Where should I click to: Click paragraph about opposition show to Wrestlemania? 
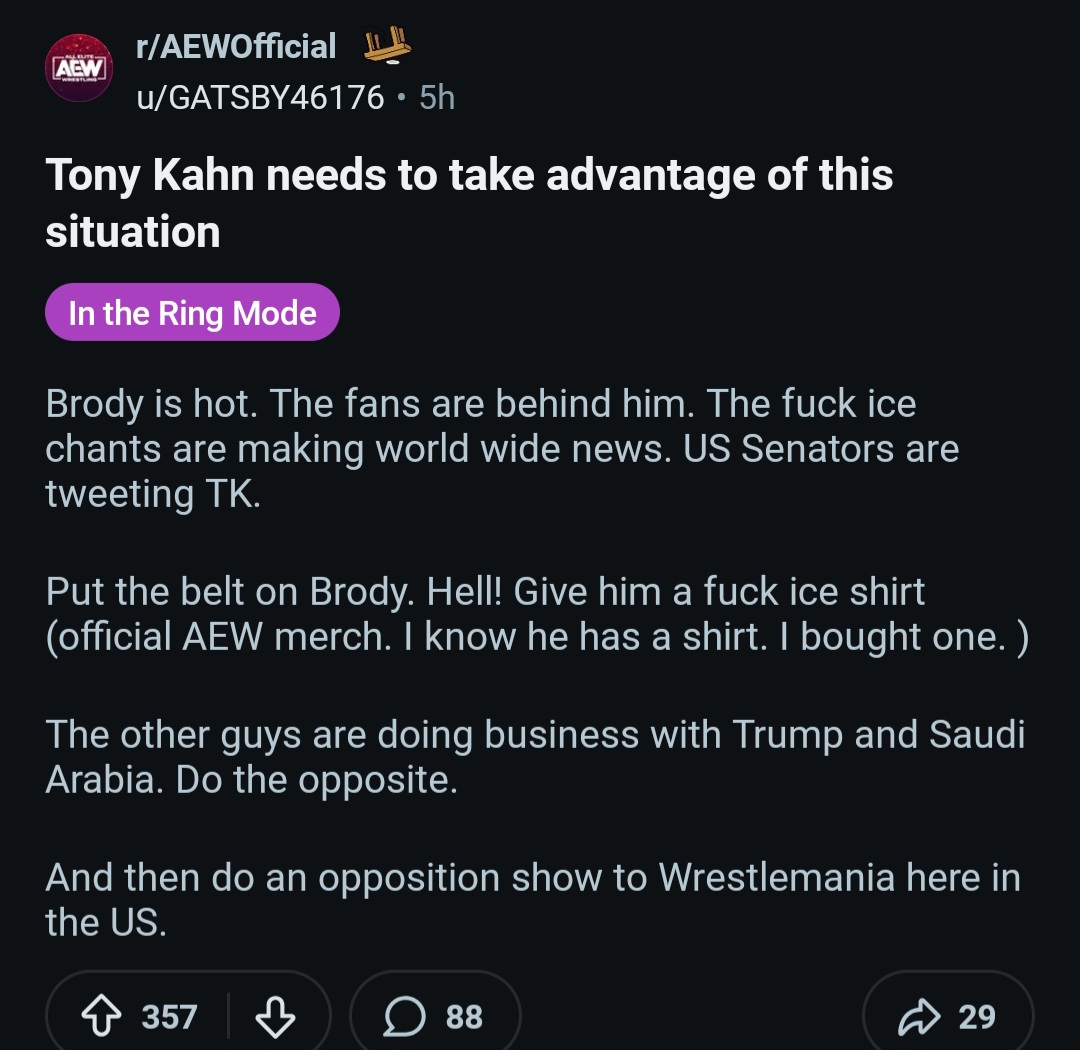tap(533, 899)
